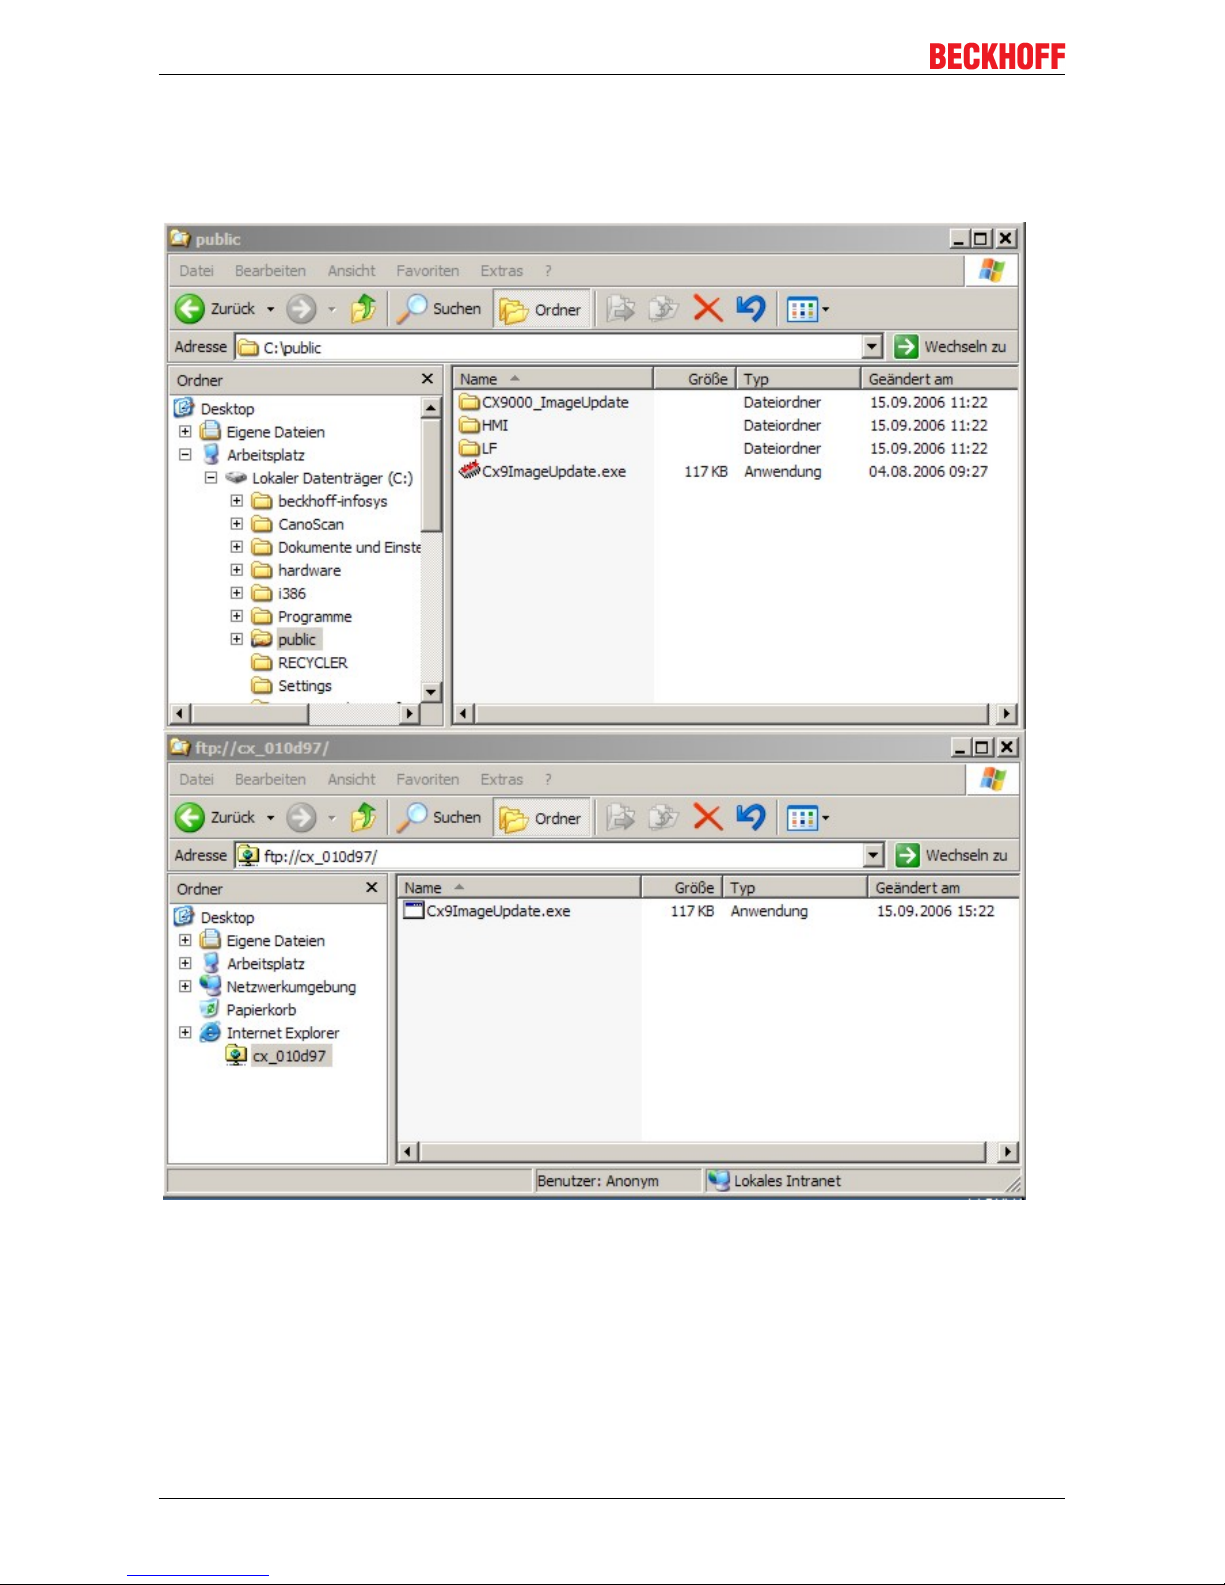The height and width of the screenshot is (1585, 1225).
Task: Select Settings folder in tree
Action: (305, 686)
